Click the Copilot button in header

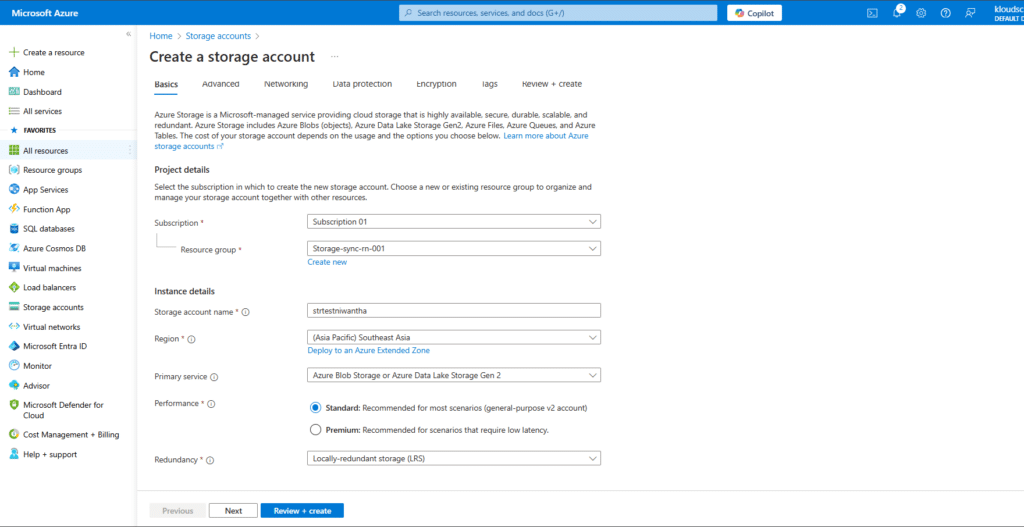[755, 13]
